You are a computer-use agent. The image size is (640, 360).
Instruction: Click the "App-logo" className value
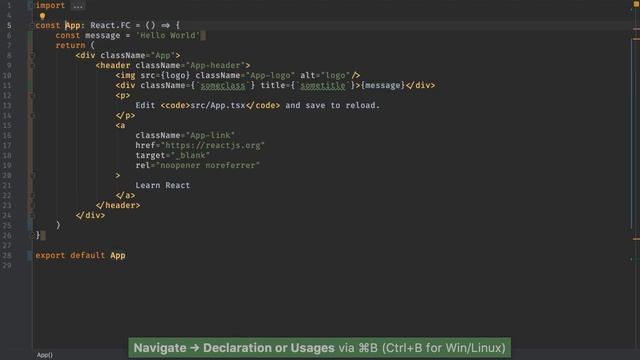point(270,76)
